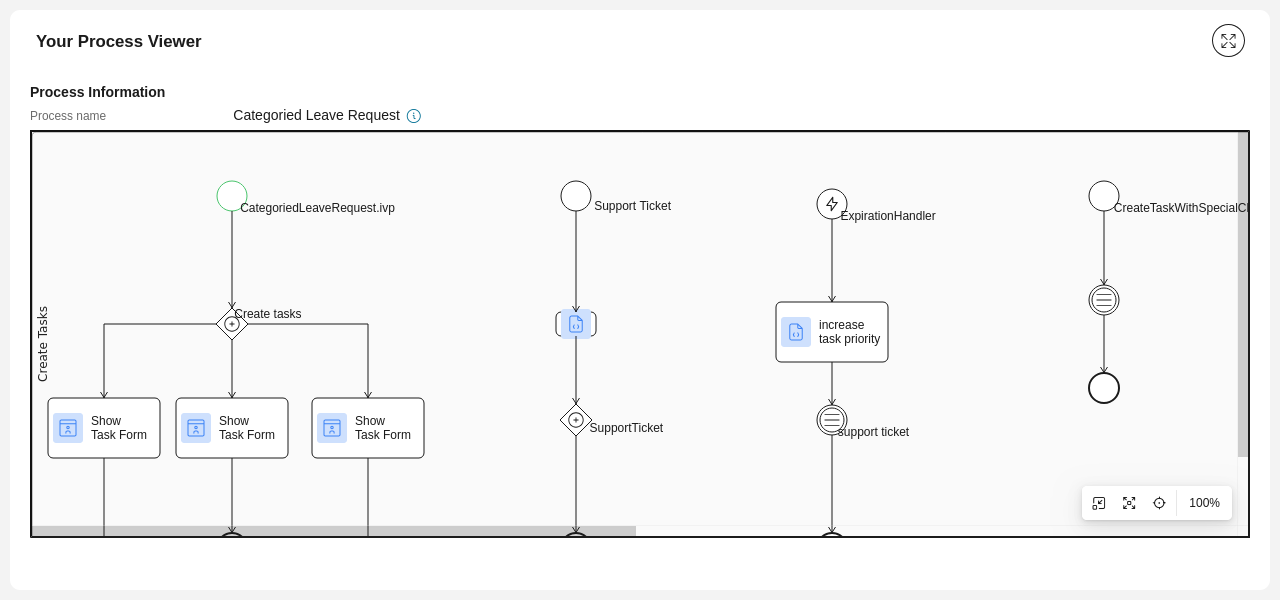Click the script element under Support Ticket

576,324
